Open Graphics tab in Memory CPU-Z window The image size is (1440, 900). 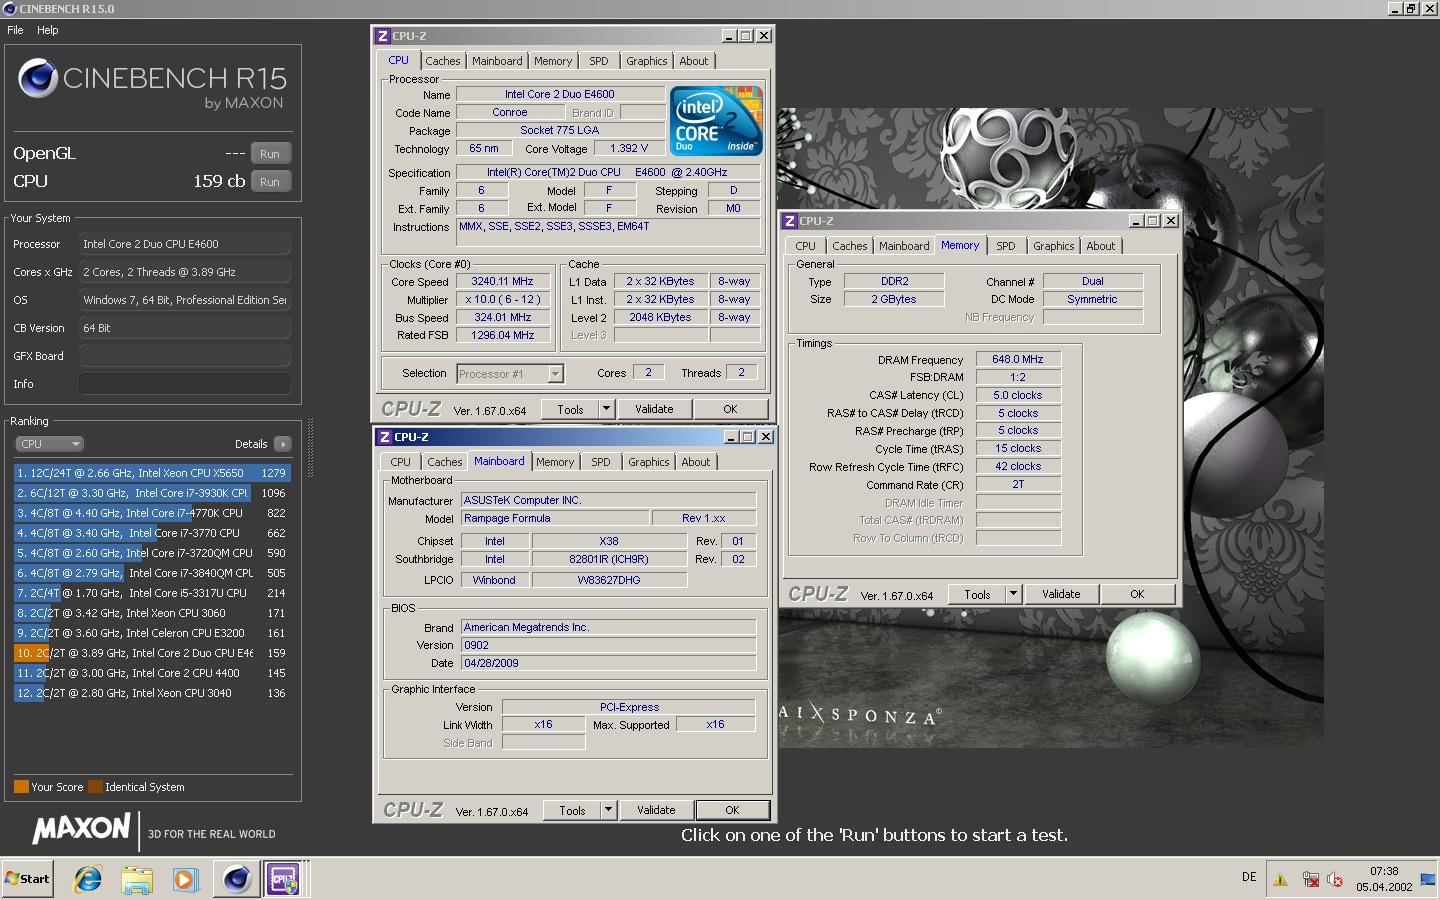click(x=1054, y=246)
